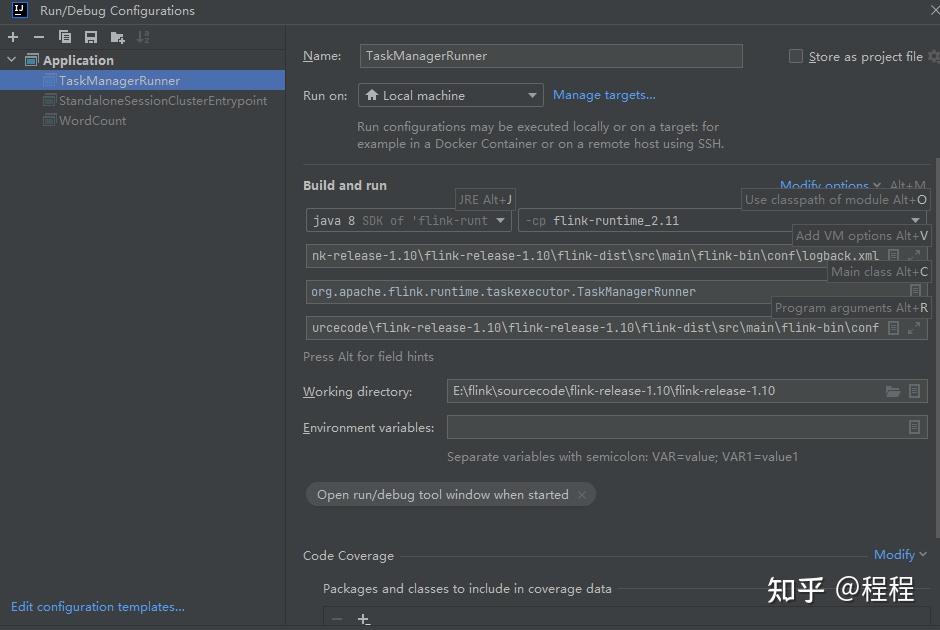Open the java 8 SDK dropdown
This screenshot has width=940, height=630.
[x=408, y=221]
